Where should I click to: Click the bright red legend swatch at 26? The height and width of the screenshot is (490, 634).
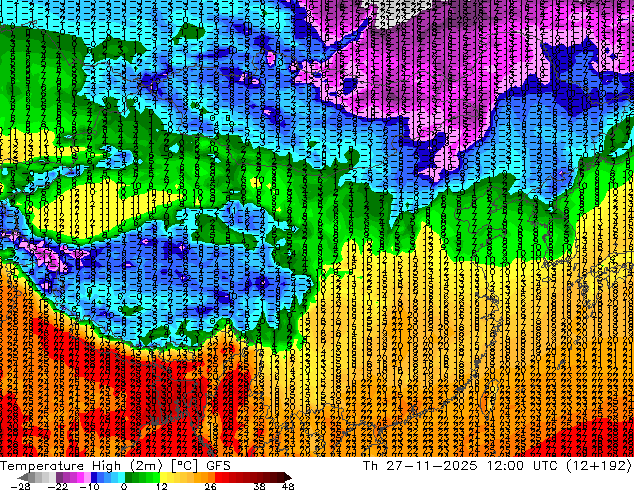(x=218, y=477)
